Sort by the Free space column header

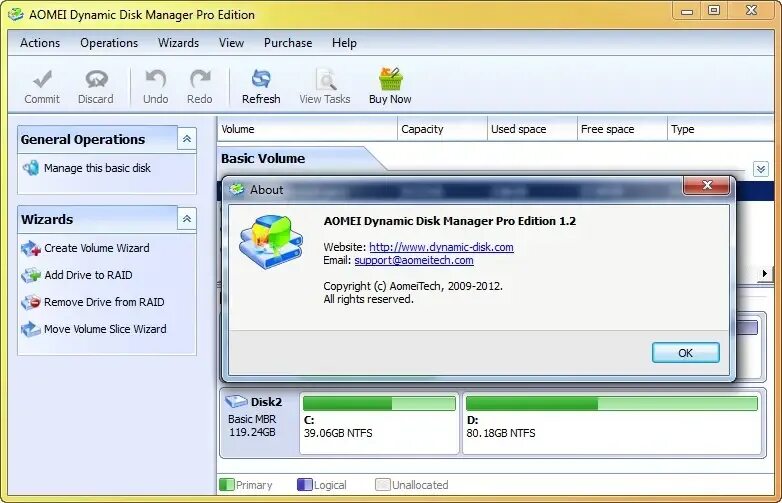(x=622, y=129)
